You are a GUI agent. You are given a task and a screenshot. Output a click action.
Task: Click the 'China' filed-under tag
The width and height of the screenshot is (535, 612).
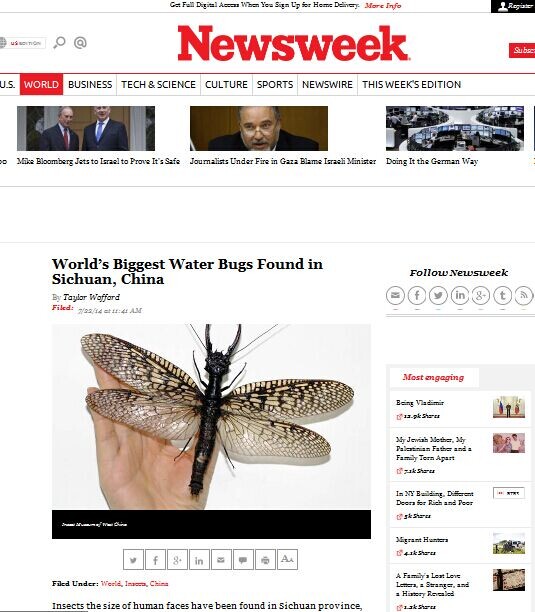coord(159,584)
